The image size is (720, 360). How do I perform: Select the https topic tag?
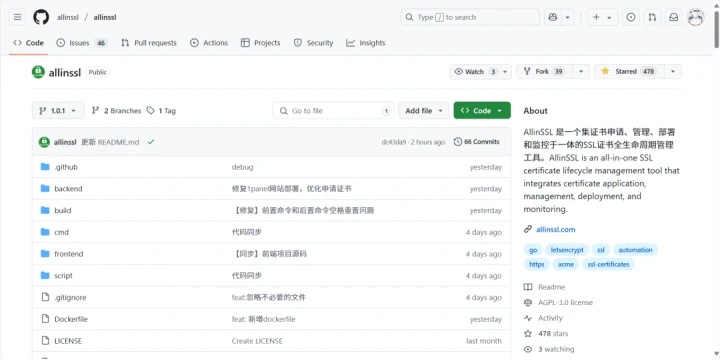click(537, 264)
